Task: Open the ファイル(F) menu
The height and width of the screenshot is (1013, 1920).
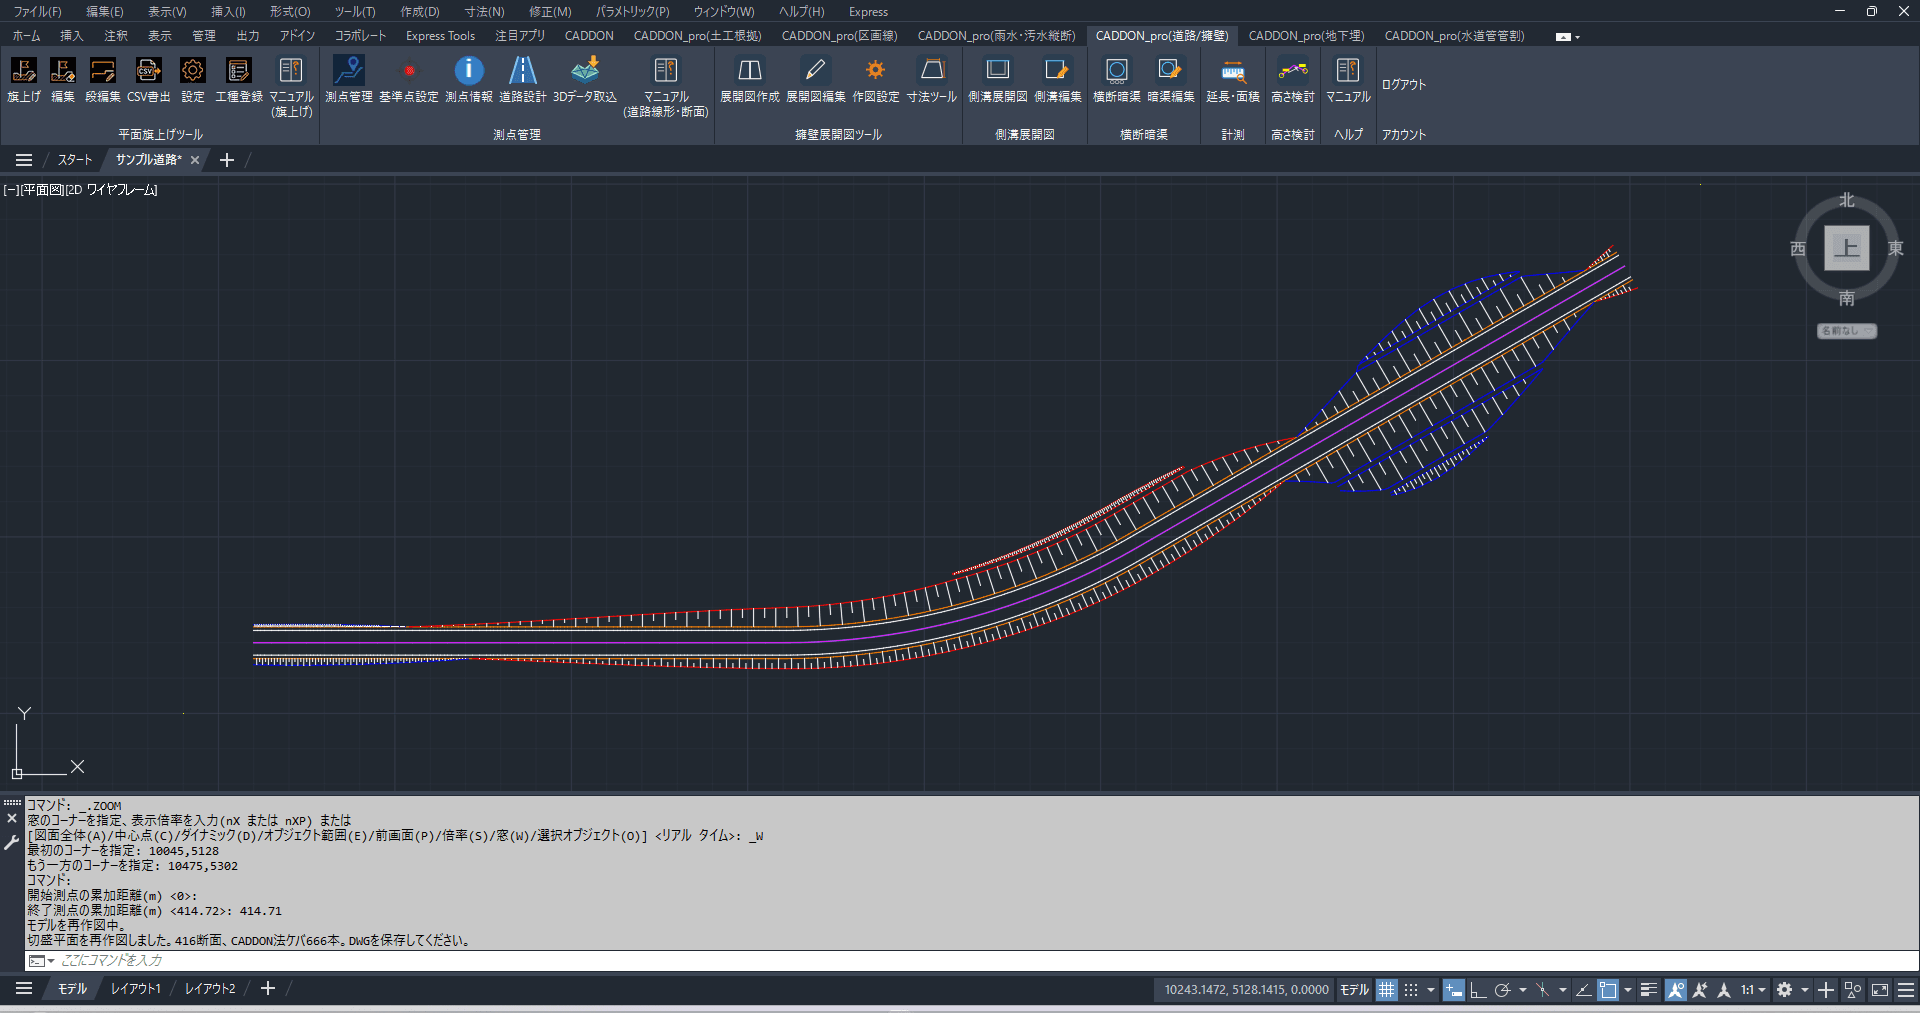Action: [37, 12]
